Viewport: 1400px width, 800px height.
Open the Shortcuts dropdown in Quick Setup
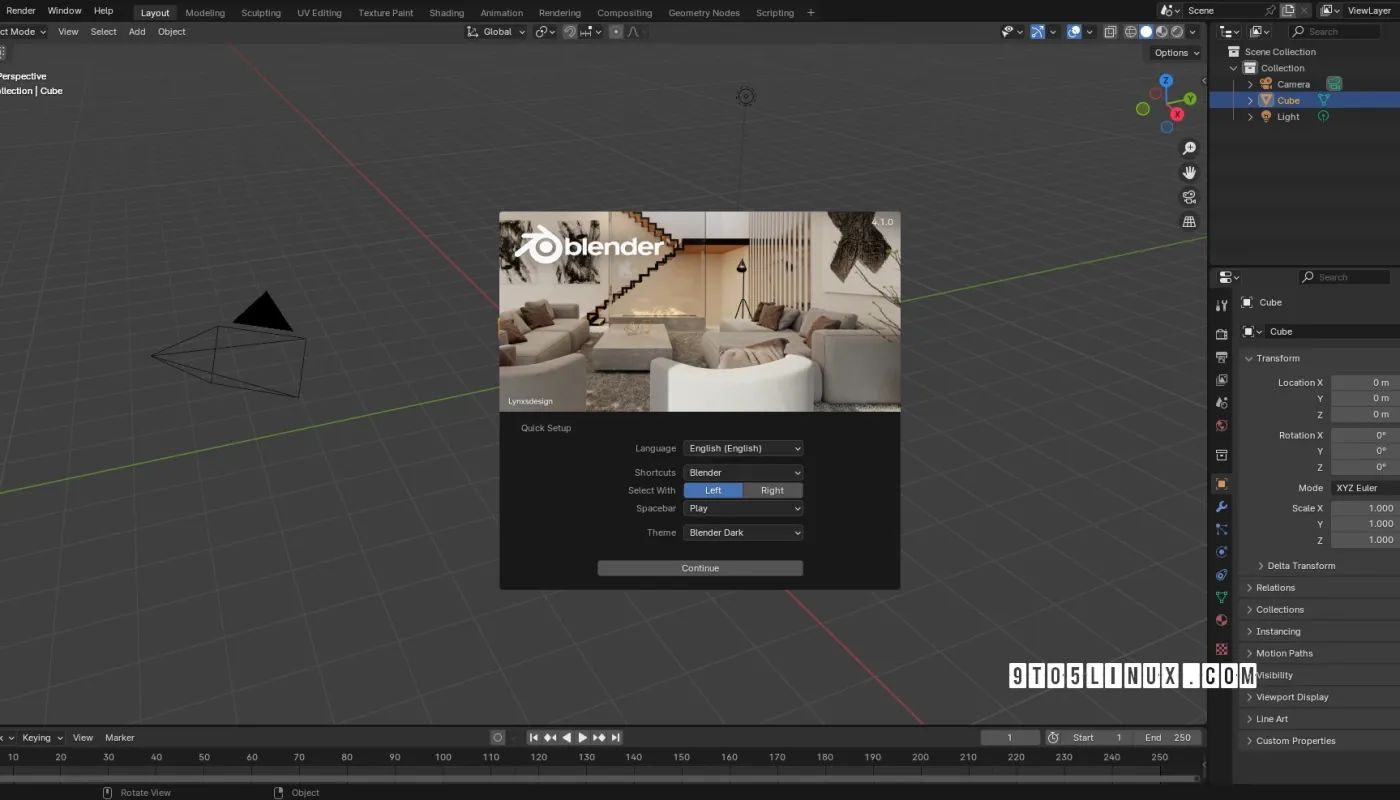(x=743, y=472)
